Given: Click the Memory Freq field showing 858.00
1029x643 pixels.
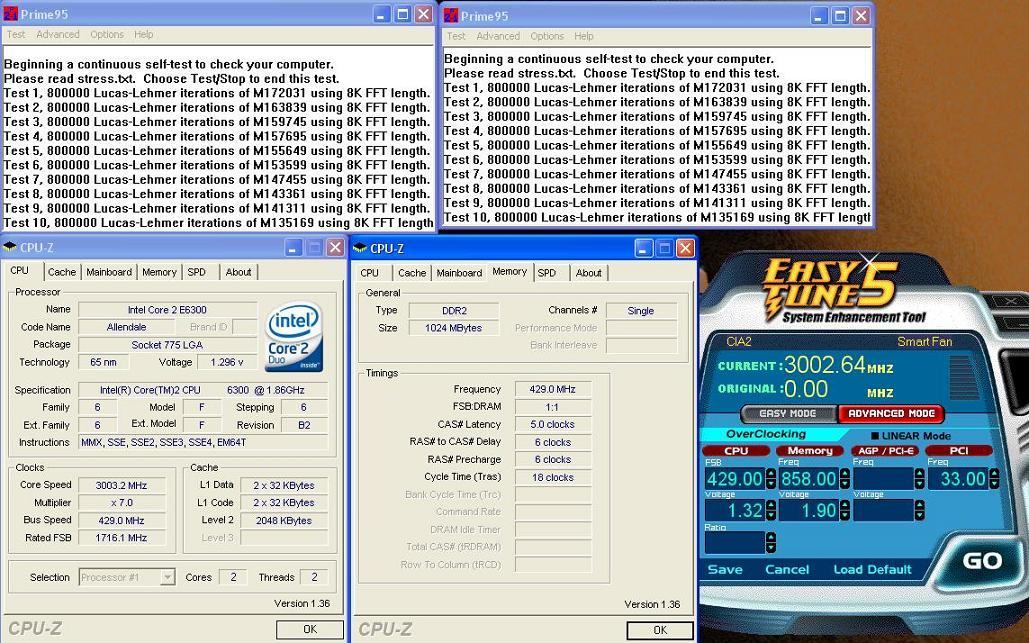Looking at the screenshot, I should click(809, 479).
